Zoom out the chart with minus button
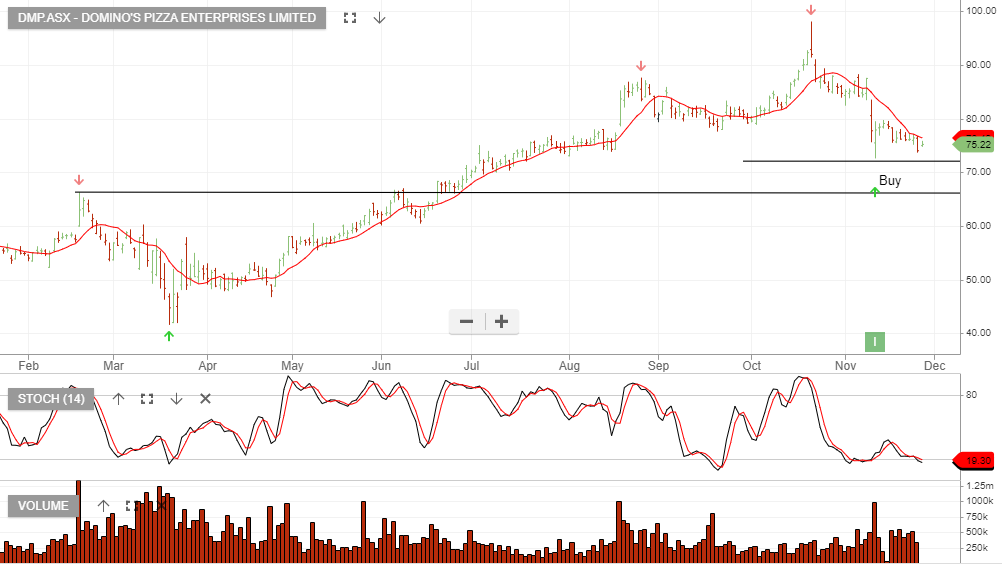1002x566 pixels. point(466,321)
